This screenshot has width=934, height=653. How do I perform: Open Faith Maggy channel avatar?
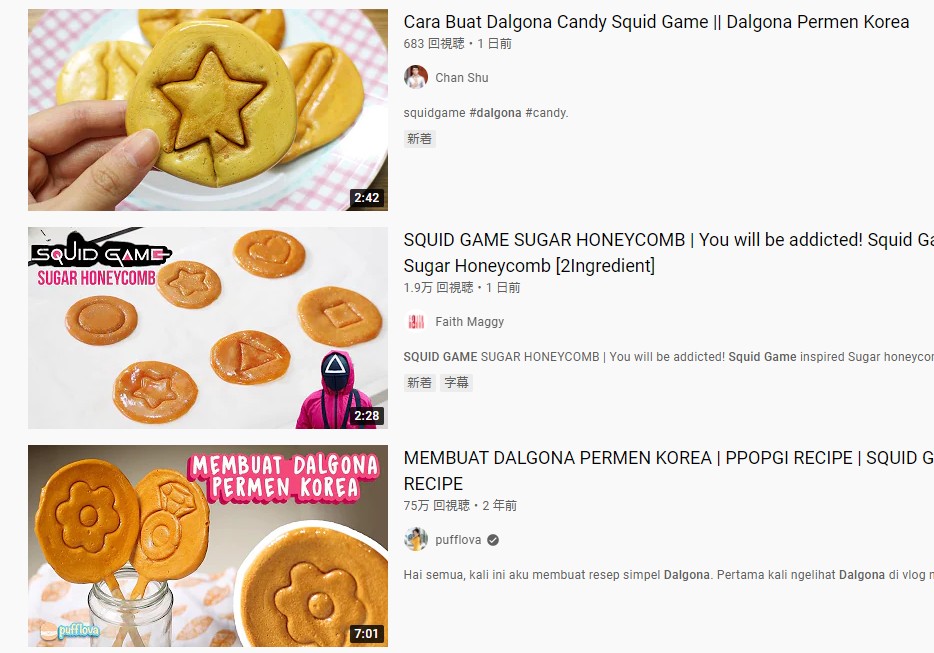[x=416, y=322]
